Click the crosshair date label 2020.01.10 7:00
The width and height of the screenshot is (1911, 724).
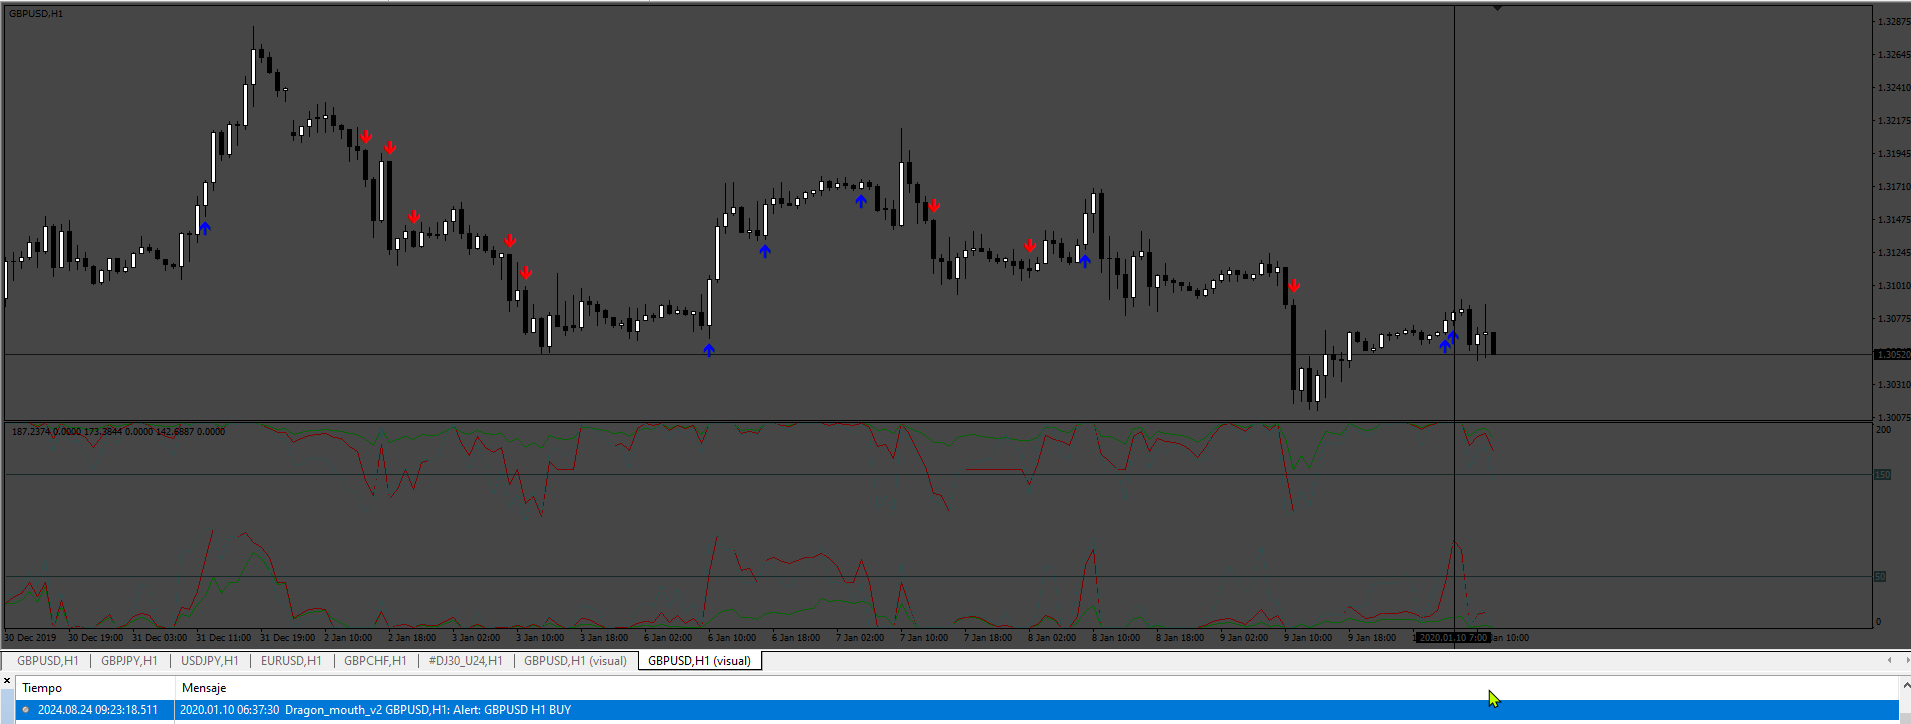pyautogui.click(x=1453, y=638)
